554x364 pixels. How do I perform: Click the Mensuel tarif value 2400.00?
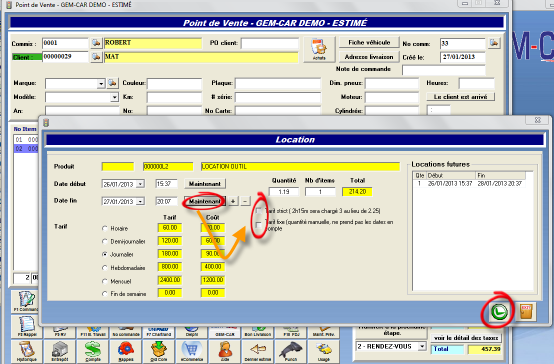pos(170,280)
